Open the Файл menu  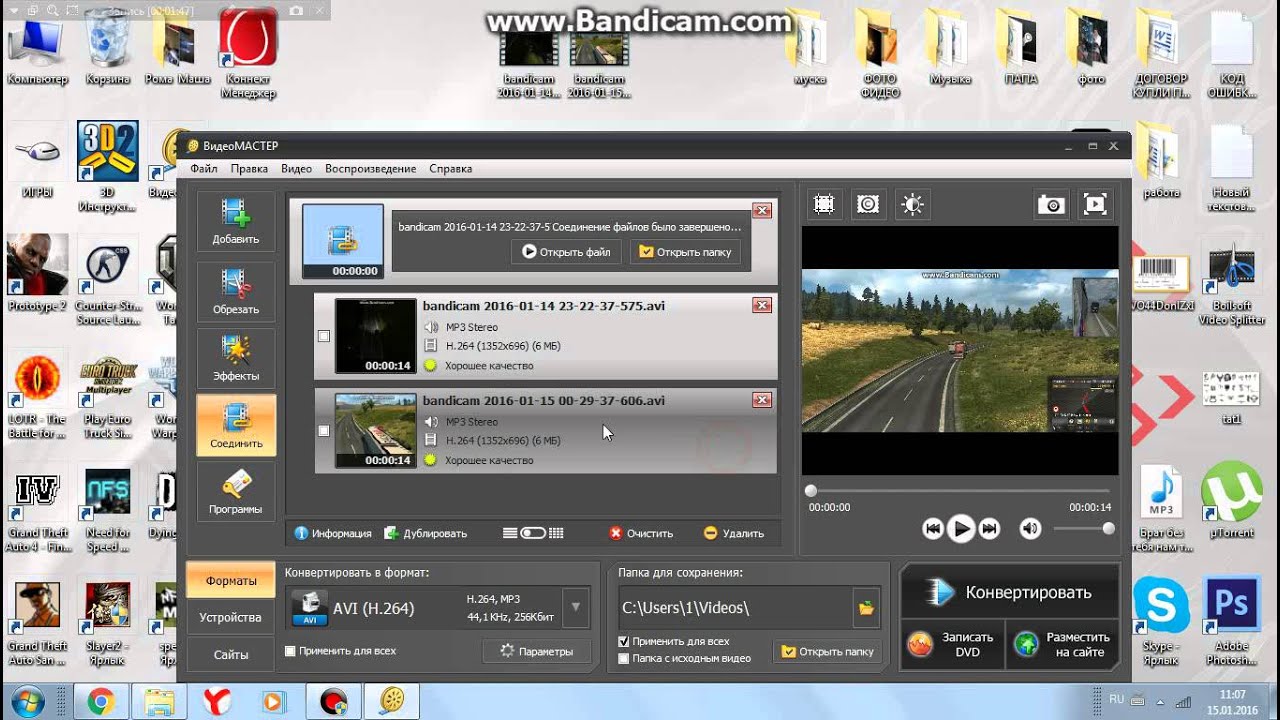tap(204, 169)
